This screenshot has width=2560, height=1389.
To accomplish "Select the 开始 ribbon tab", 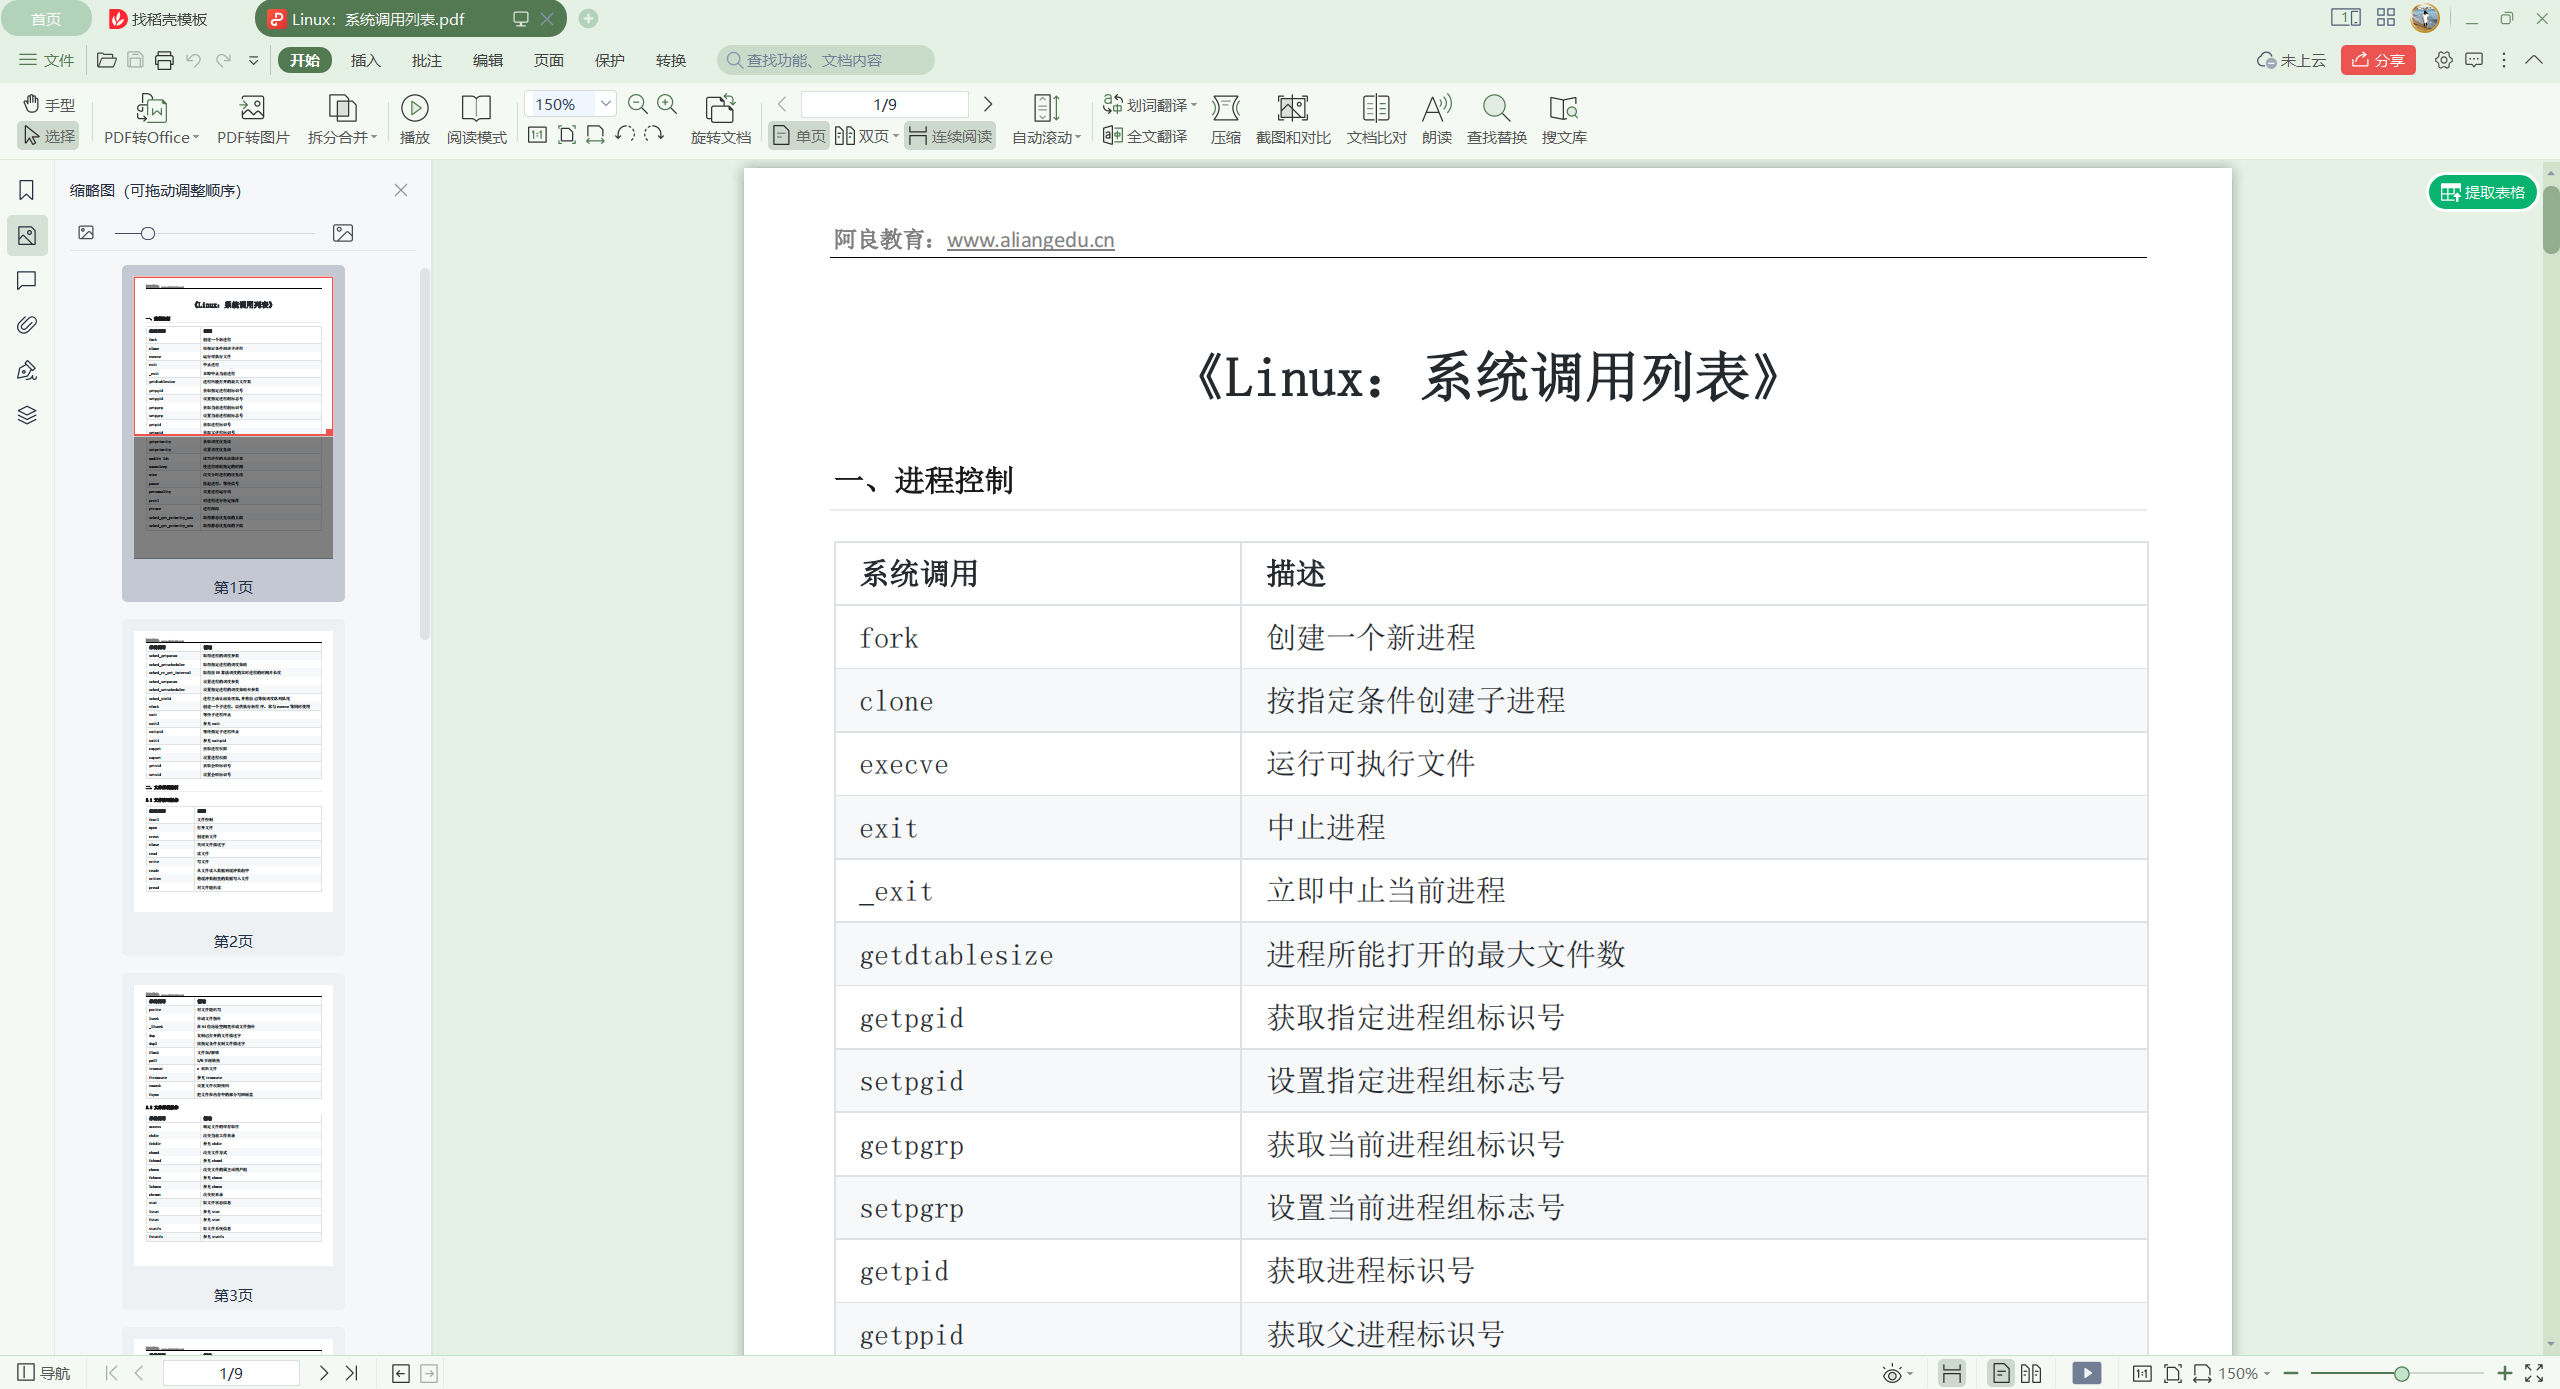I will [305, 60].
